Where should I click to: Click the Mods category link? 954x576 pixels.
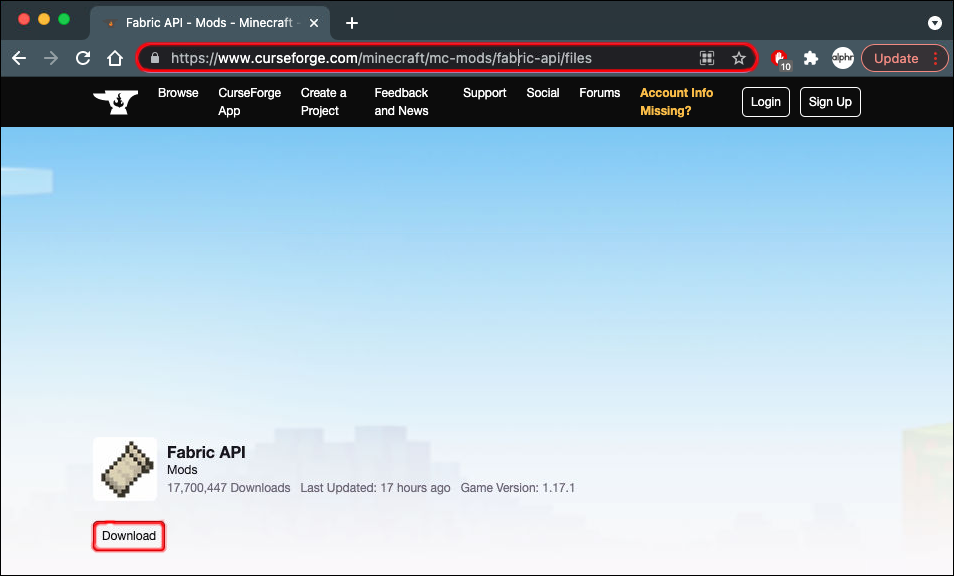tap(182, 470)
